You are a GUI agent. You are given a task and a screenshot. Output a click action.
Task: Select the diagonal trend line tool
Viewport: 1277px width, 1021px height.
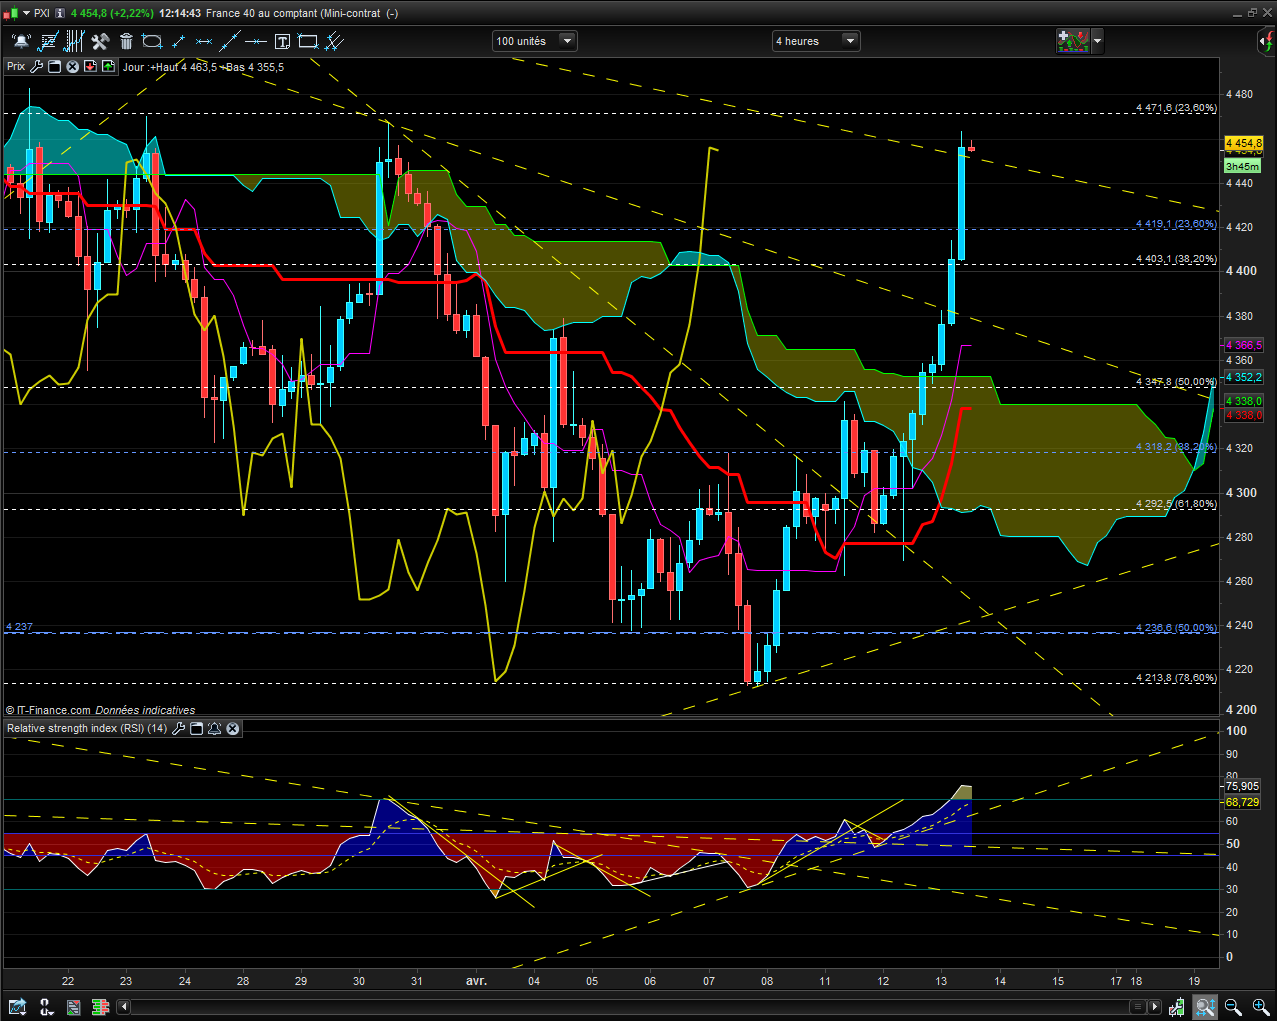pyautogui.click(x=230, y=41)
